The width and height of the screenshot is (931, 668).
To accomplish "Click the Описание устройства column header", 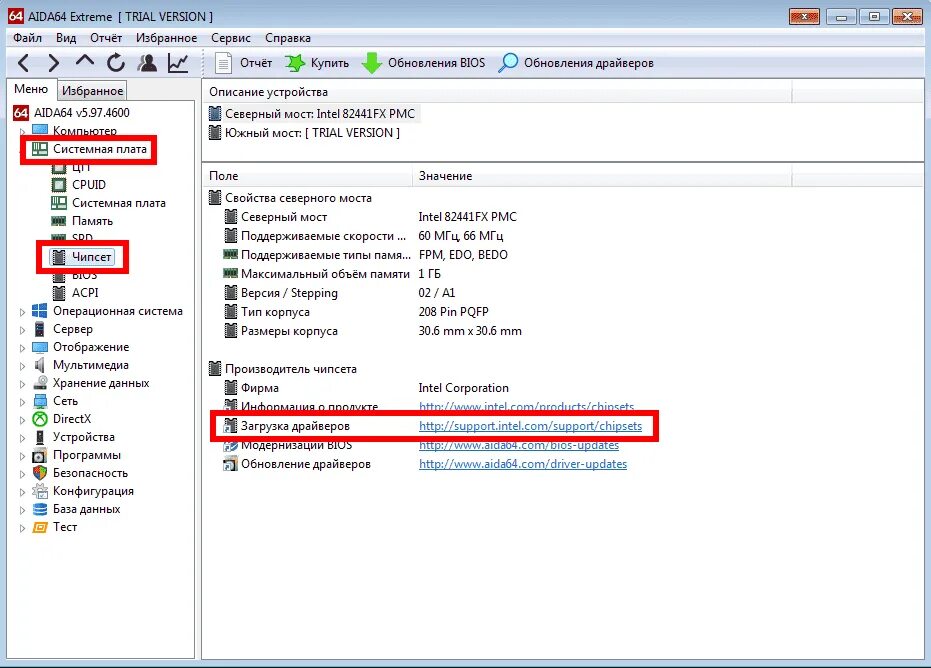I will click(x=497, y=92).
